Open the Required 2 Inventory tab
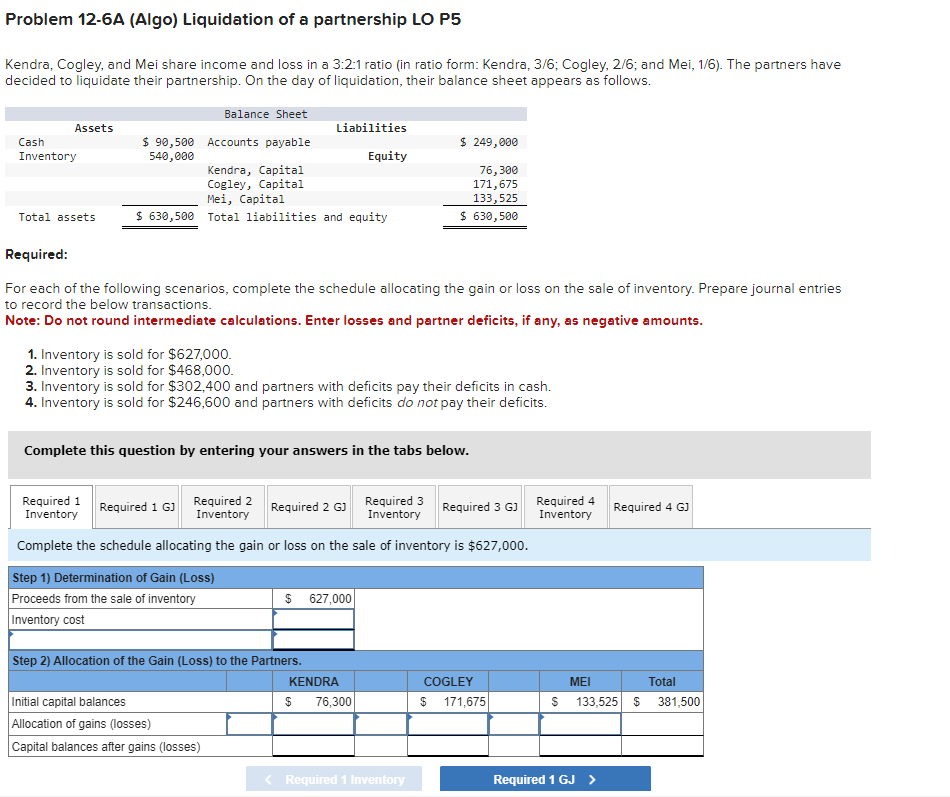Screen dimensions: 950x797 coord(222,506)
